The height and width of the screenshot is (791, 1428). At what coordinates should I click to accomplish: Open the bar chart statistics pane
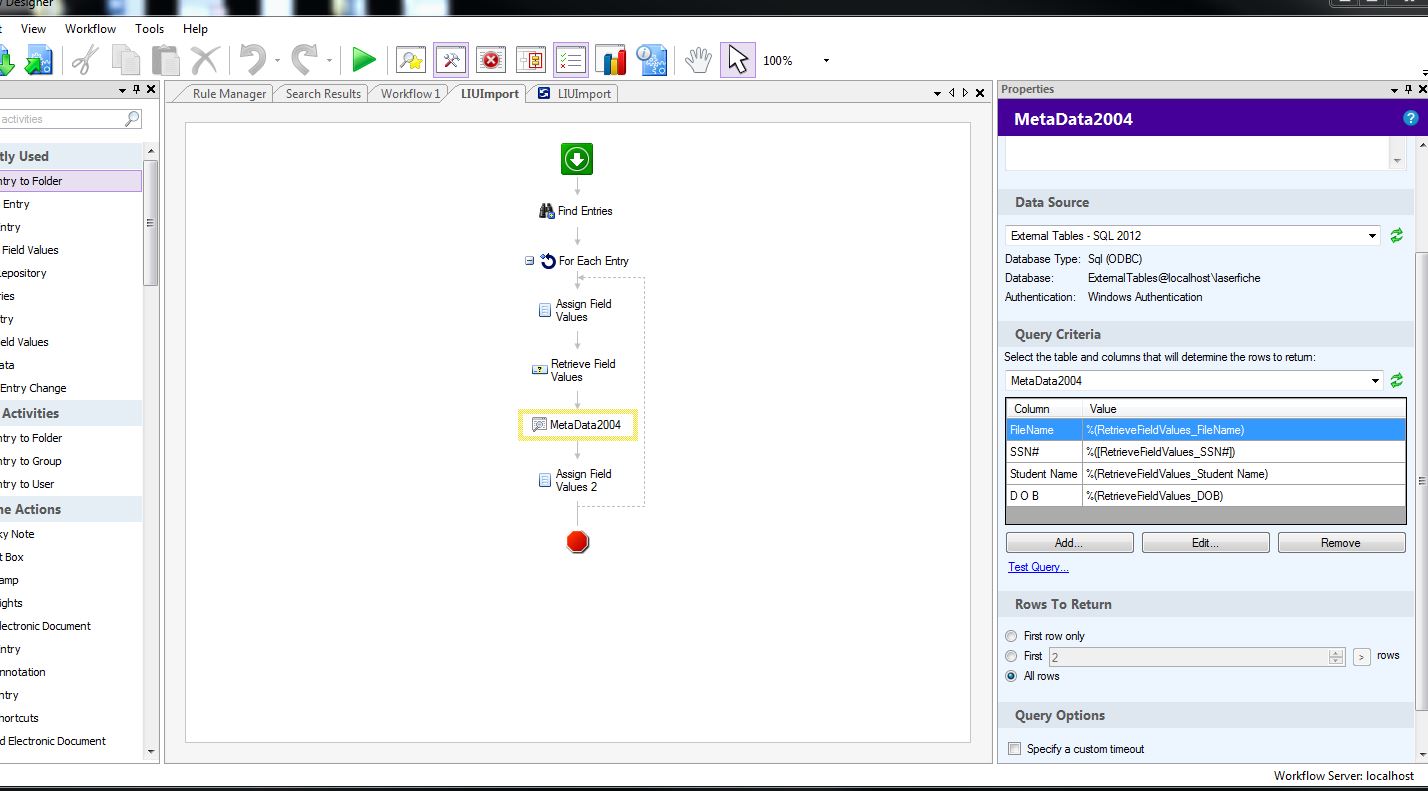pos(610,61)
